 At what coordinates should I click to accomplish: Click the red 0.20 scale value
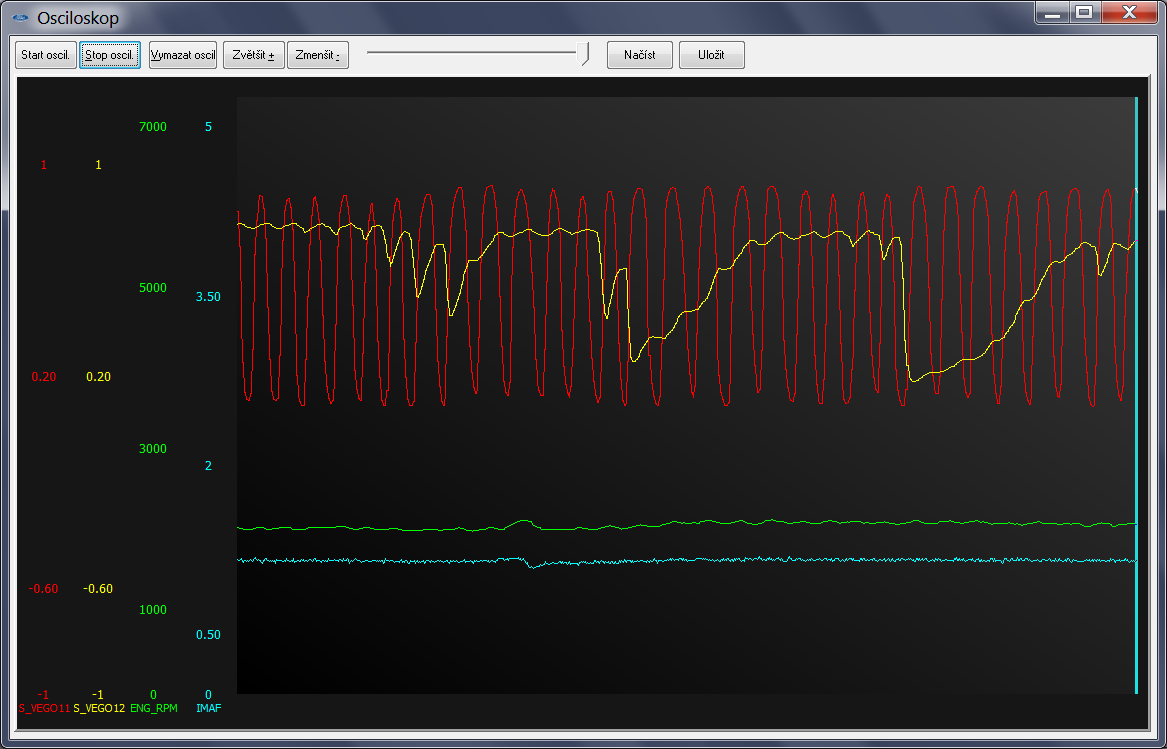click(44, 377)
